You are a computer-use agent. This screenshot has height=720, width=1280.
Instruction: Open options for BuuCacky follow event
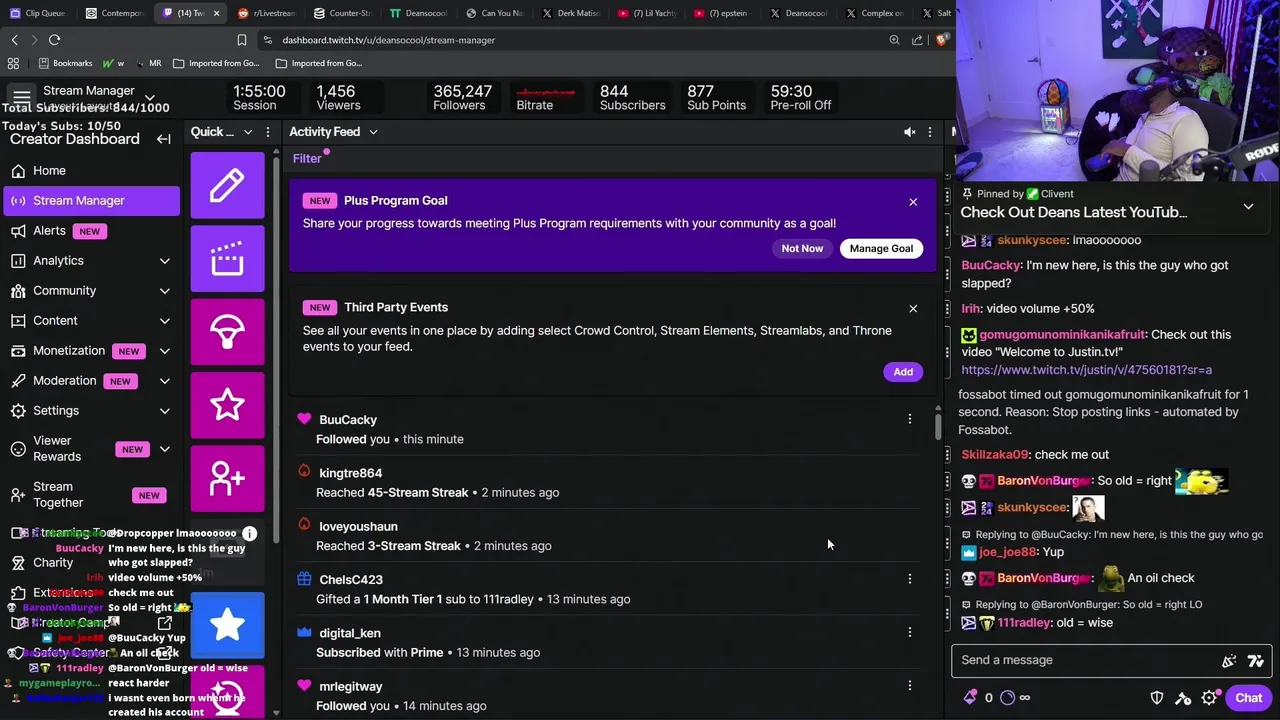(909, 419)
